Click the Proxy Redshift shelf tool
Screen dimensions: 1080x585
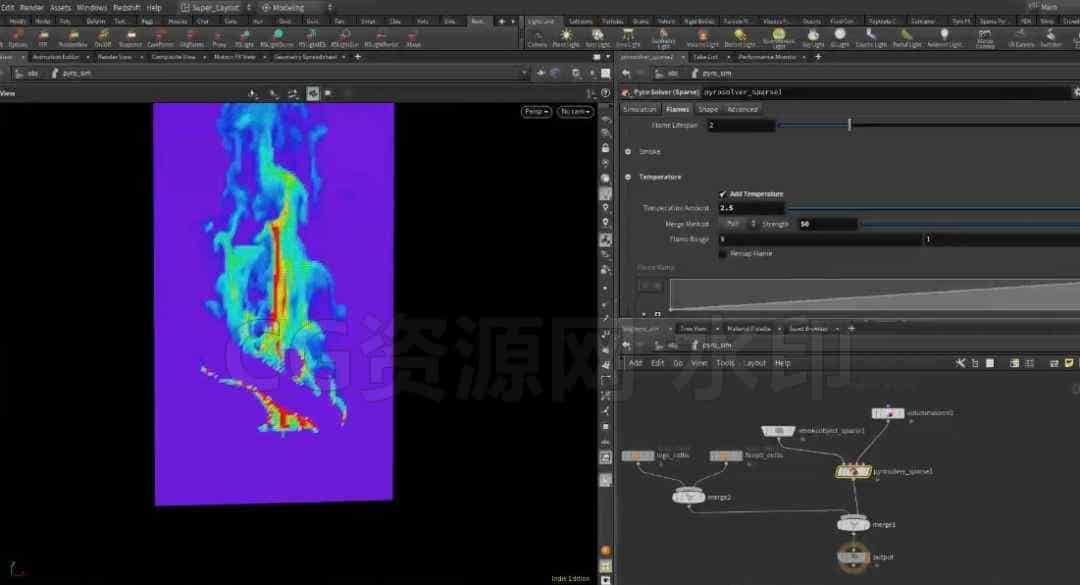tap(219, 38)
